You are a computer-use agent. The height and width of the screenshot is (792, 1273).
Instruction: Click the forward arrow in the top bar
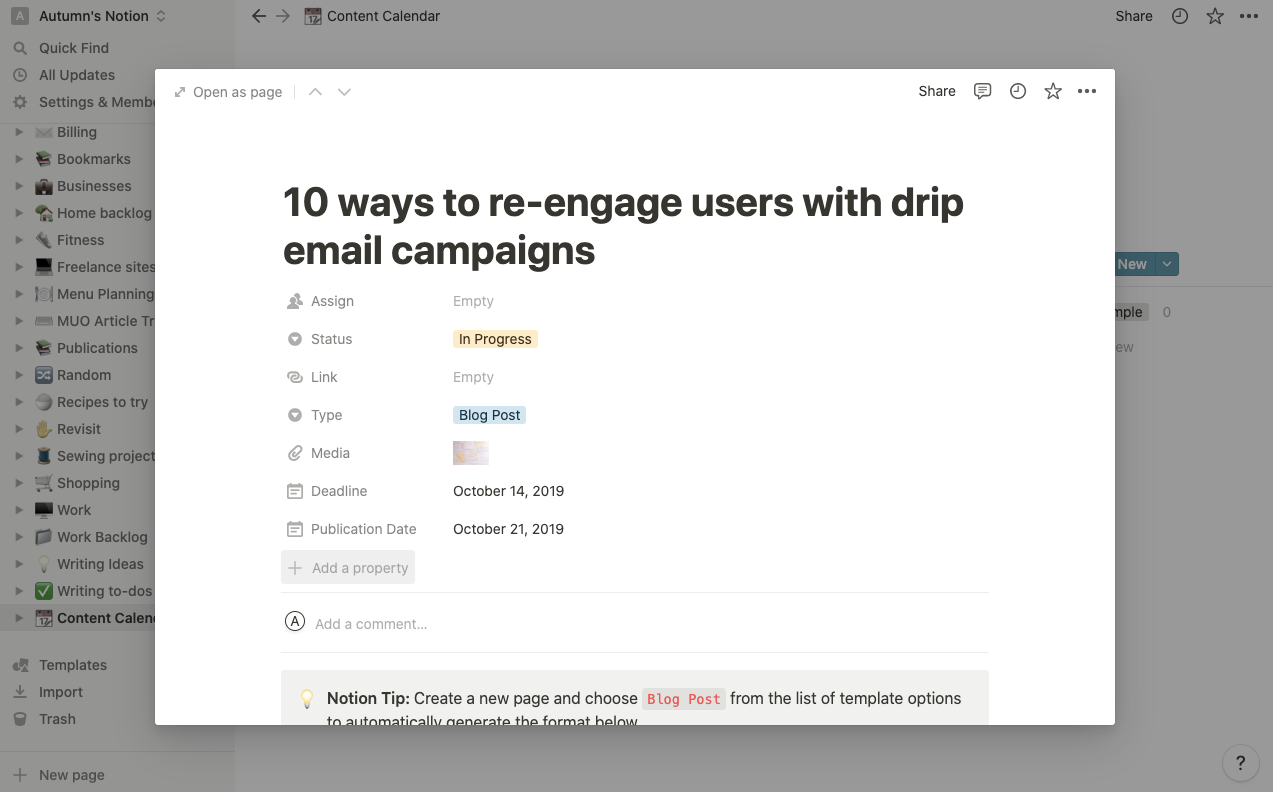click(x=283, y=16)
